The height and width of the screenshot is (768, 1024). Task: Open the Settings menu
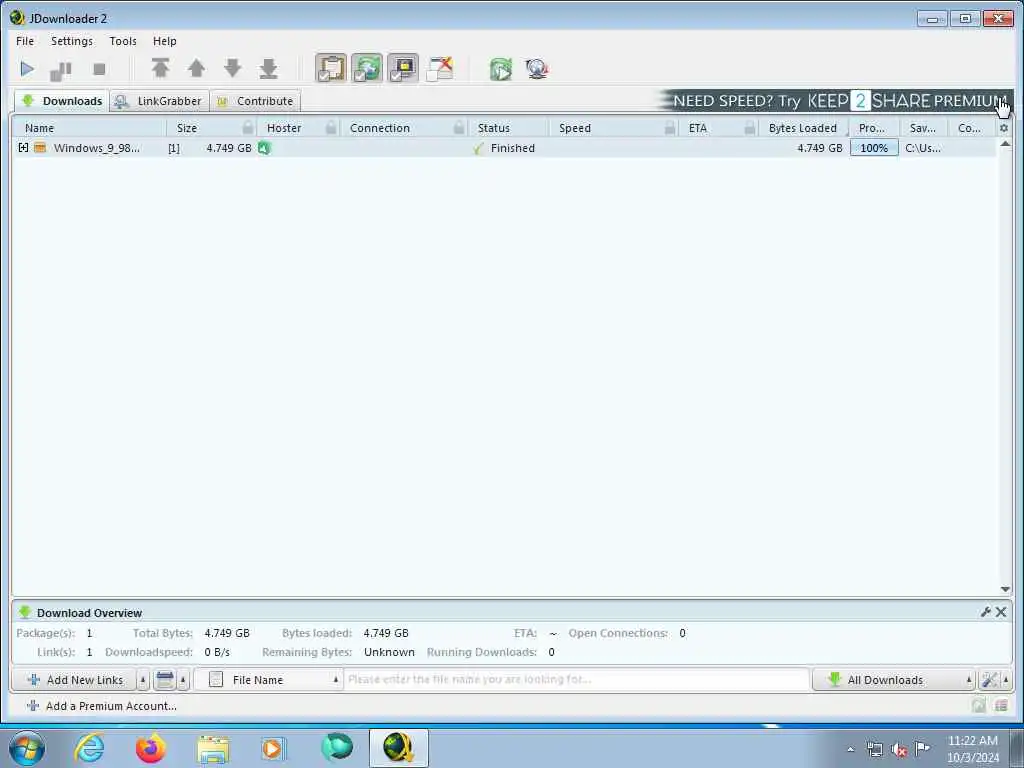[x=72, y=40]
